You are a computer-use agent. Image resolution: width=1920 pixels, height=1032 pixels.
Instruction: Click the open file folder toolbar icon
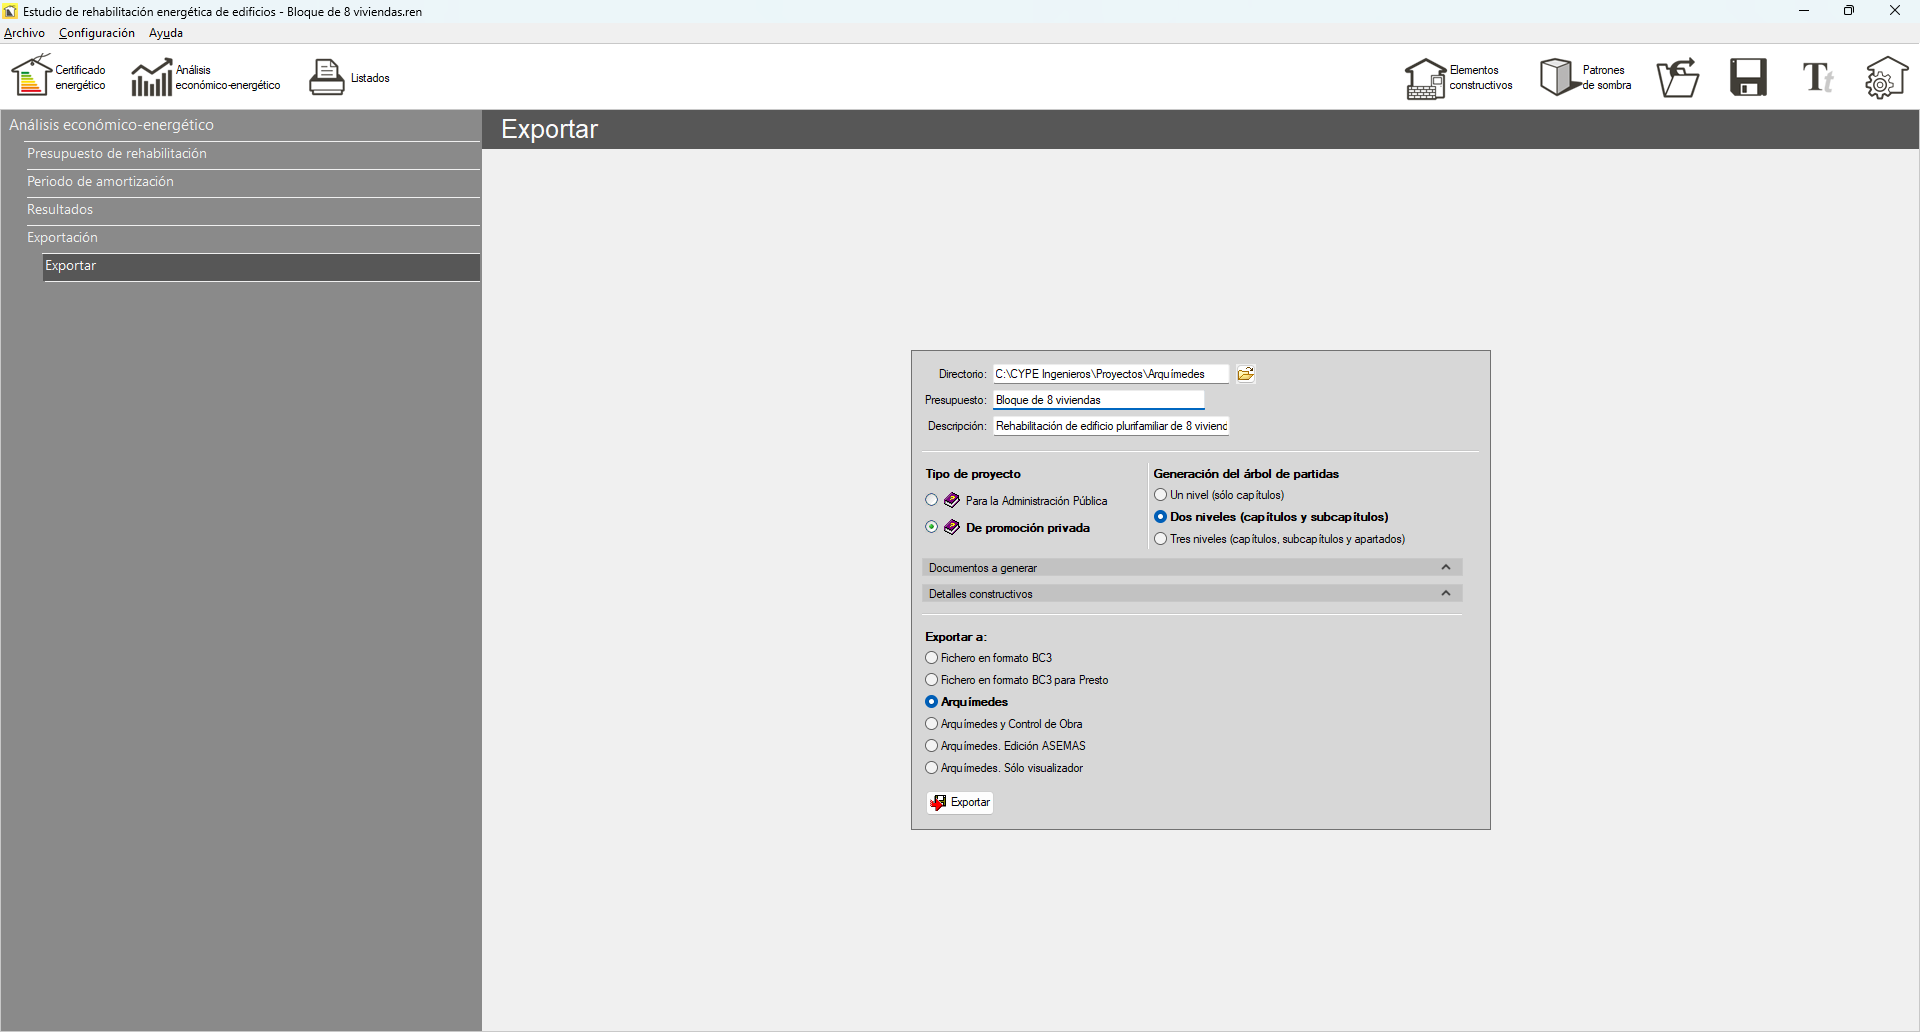coord(1678,77)
